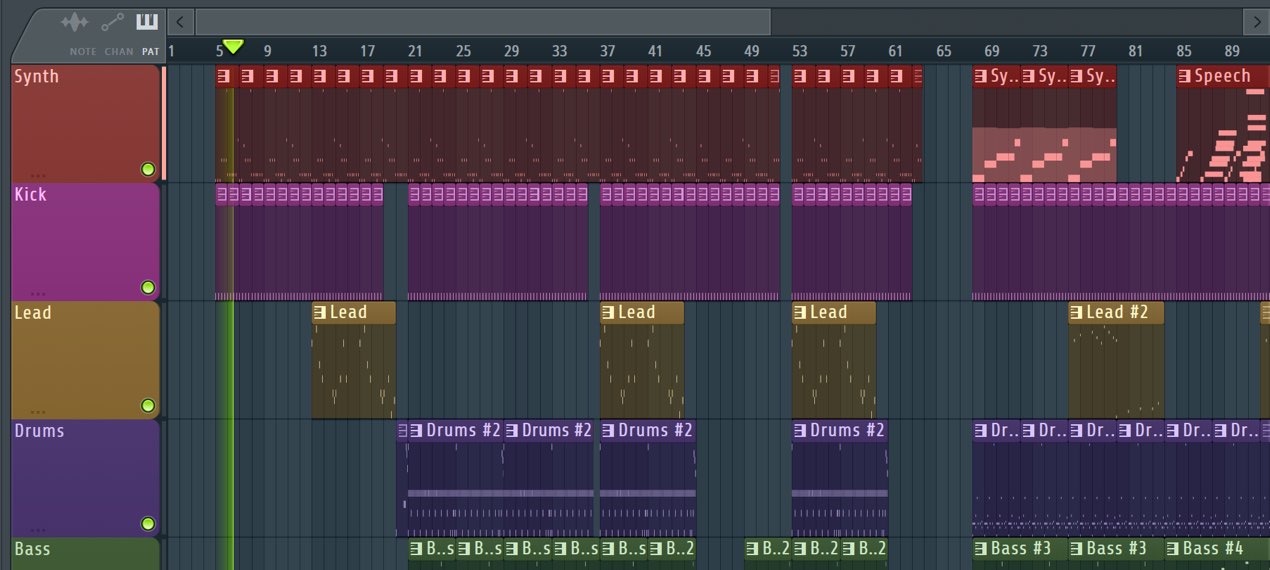This screenshot has height=570, width=1270.
Task: Mute the Kick track with green LED
Action: (148, 288)
